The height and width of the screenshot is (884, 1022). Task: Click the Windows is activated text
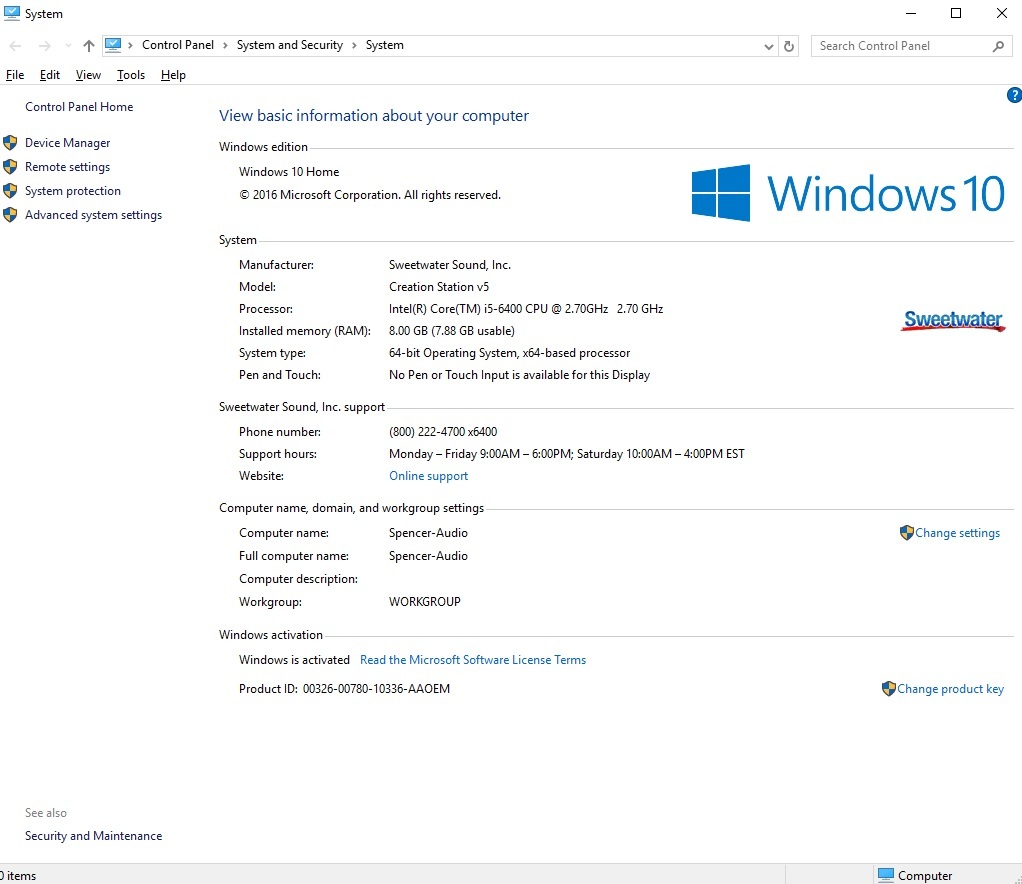(x=294, y=660)
